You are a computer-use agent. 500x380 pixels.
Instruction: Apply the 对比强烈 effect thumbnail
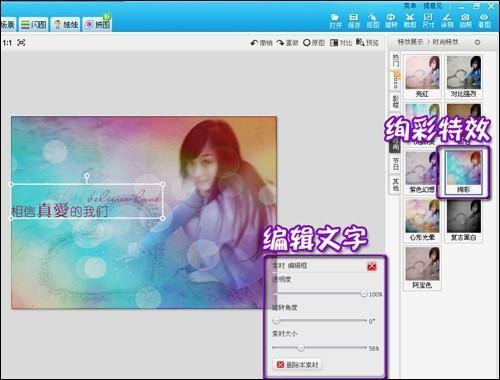click(464, 77)
